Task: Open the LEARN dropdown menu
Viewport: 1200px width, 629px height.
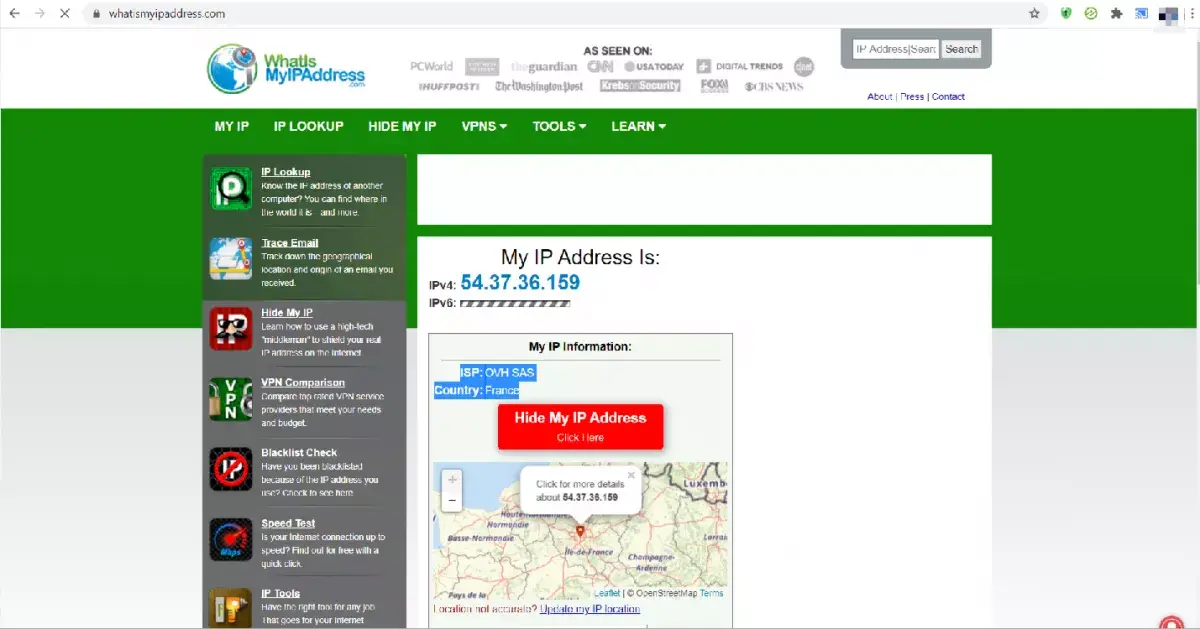Action: click(x=638, y=126)
